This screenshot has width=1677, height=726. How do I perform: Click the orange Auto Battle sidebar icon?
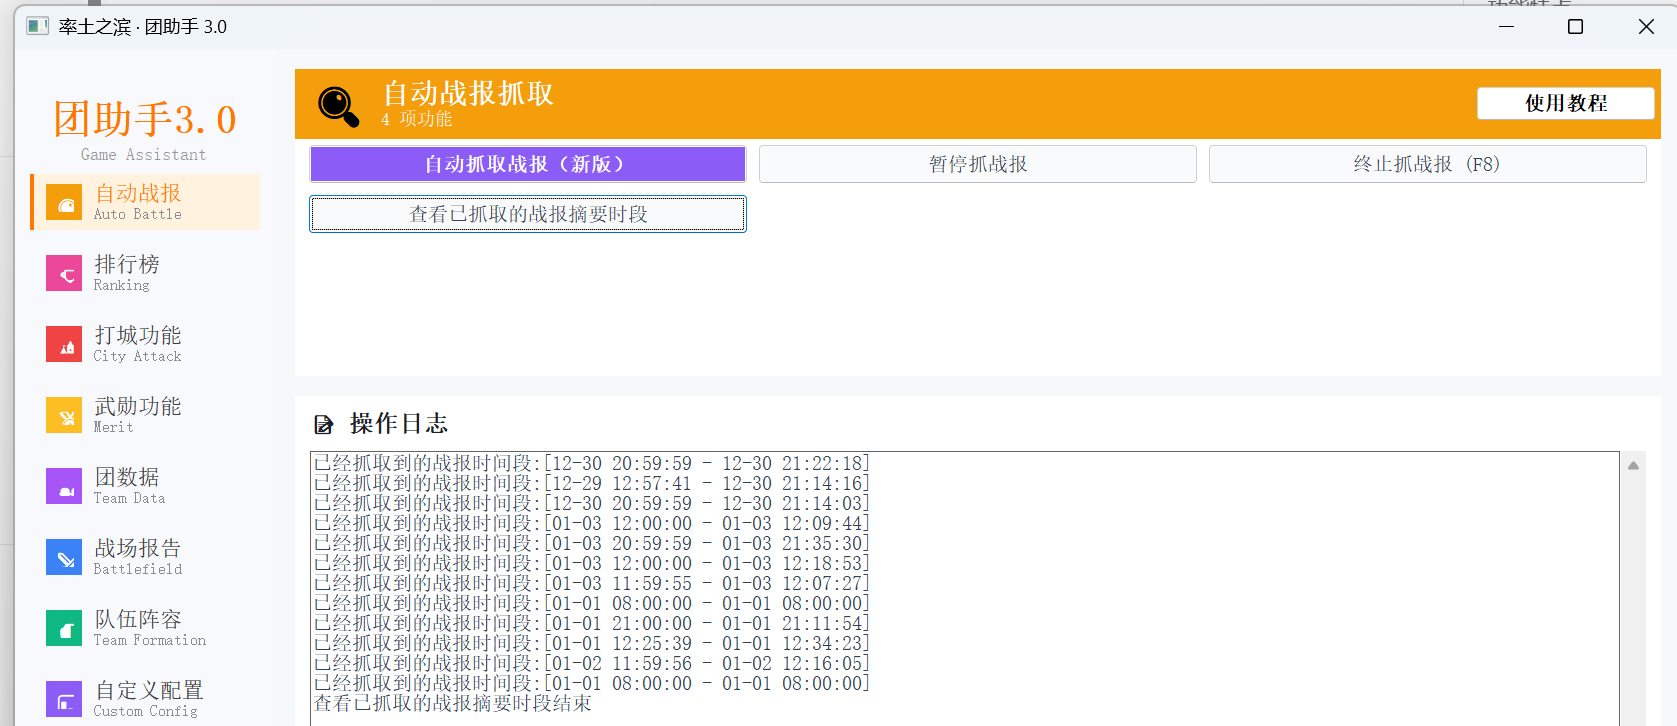64,202
